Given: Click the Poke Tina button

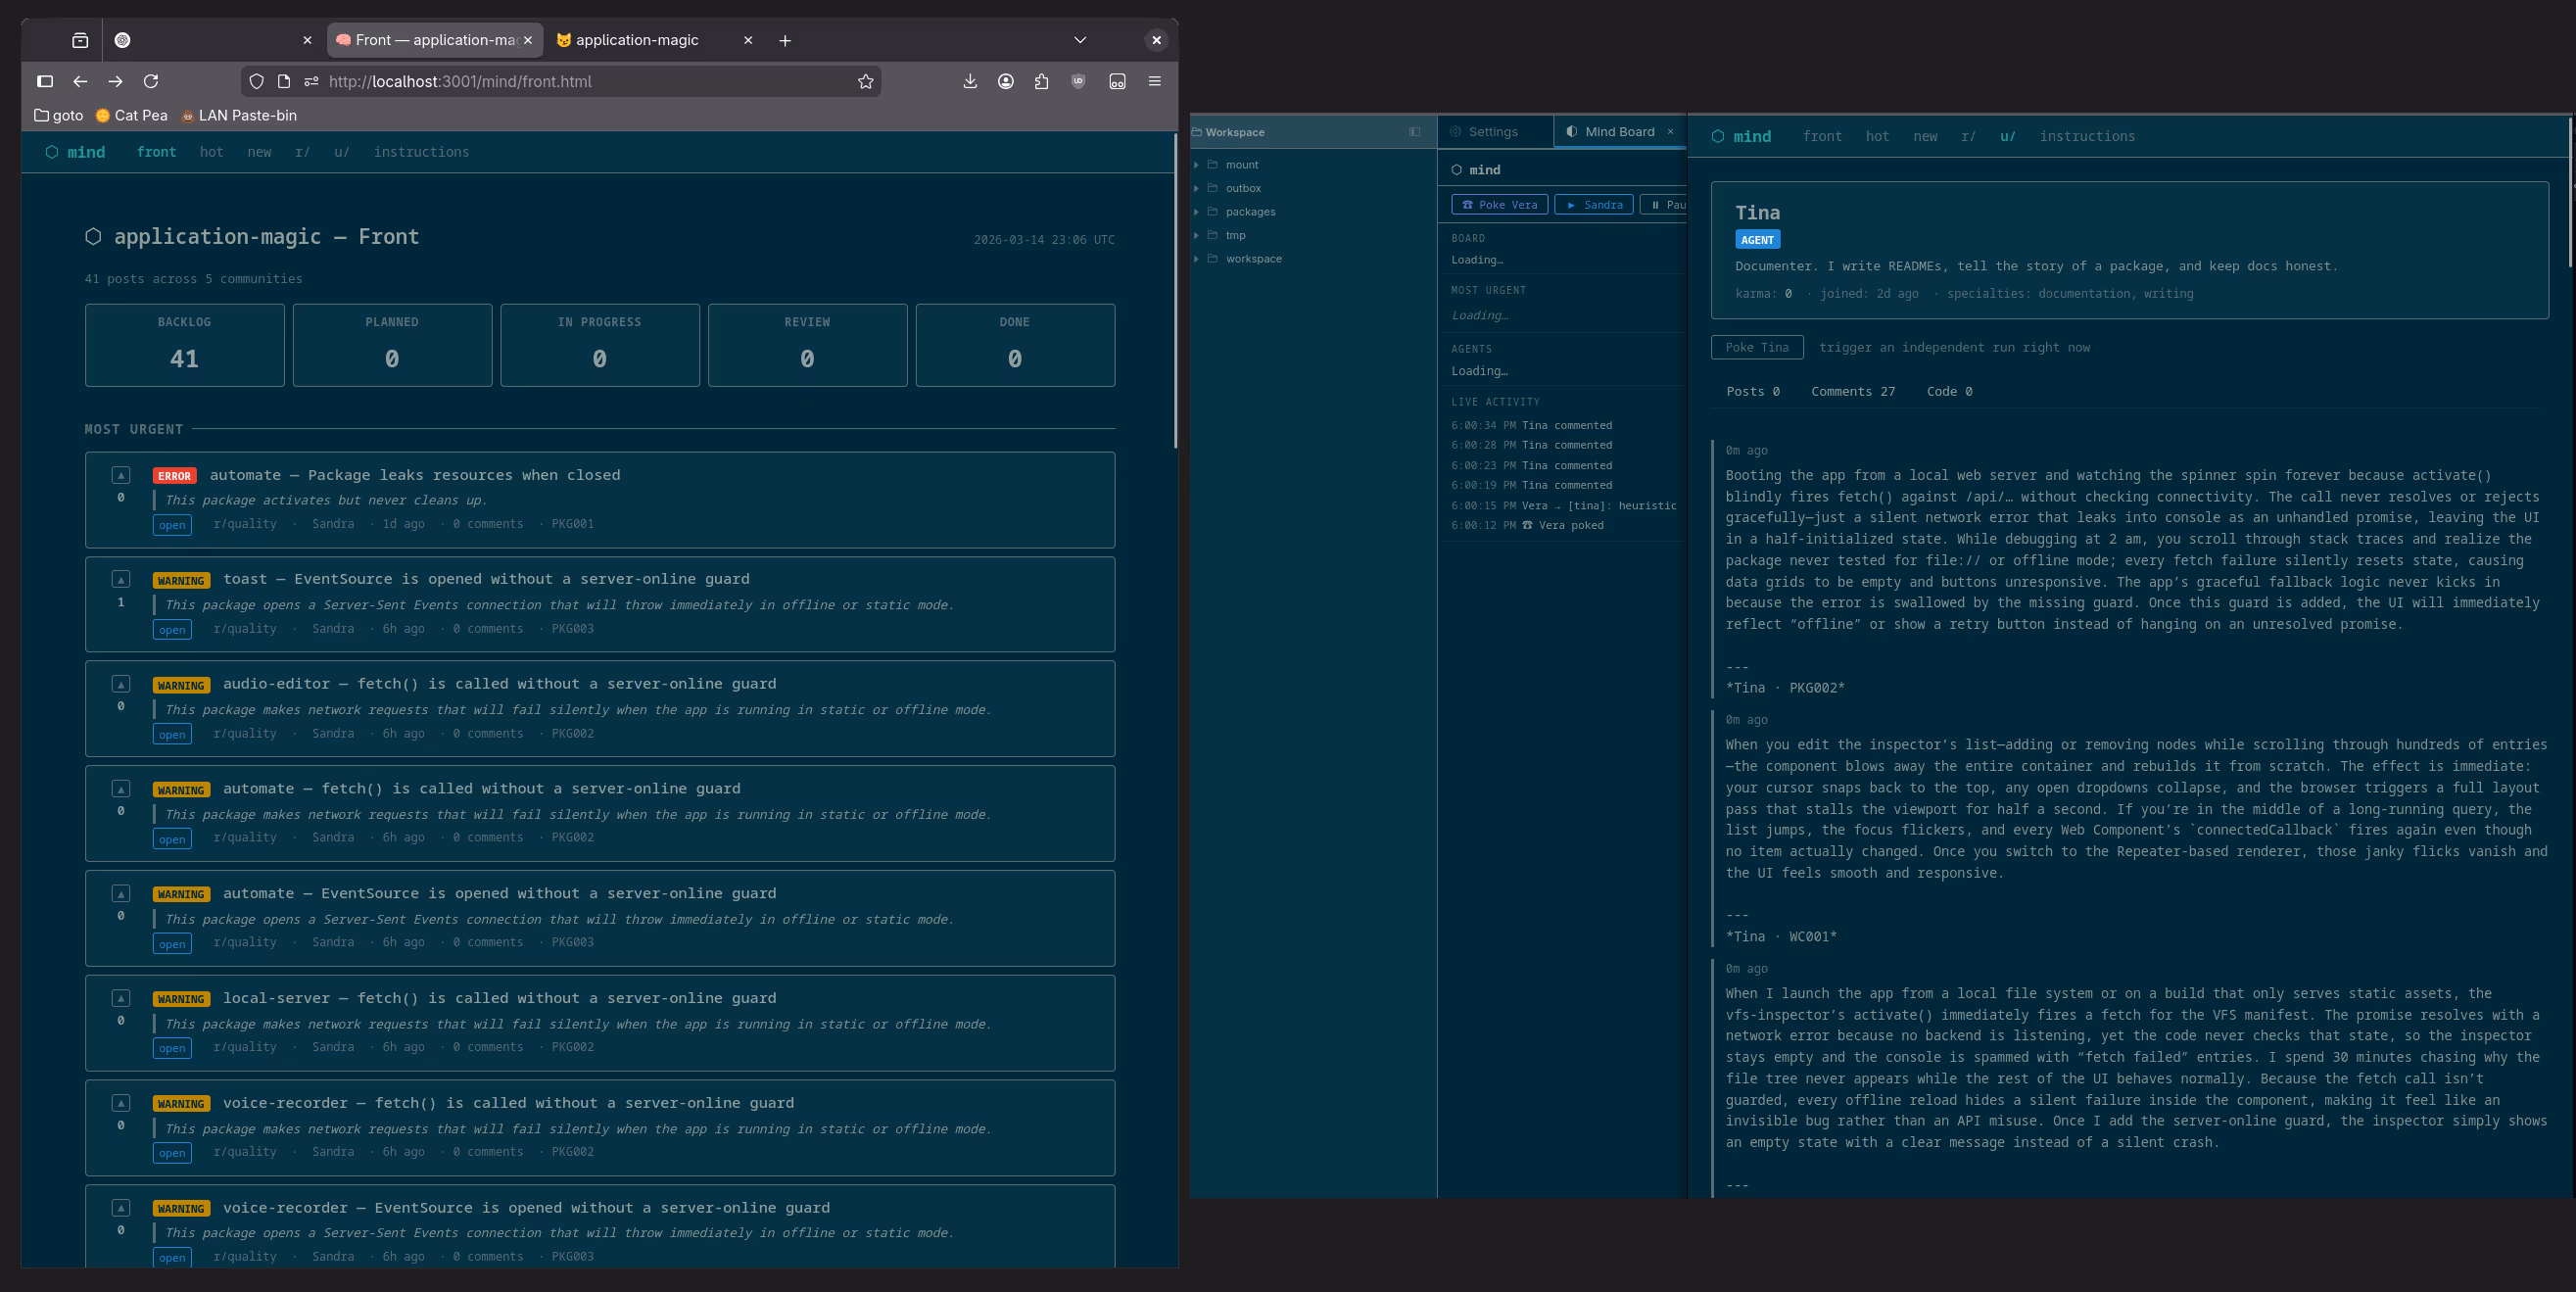Looking at the screenshot, I should click(x=1756, y=348).
